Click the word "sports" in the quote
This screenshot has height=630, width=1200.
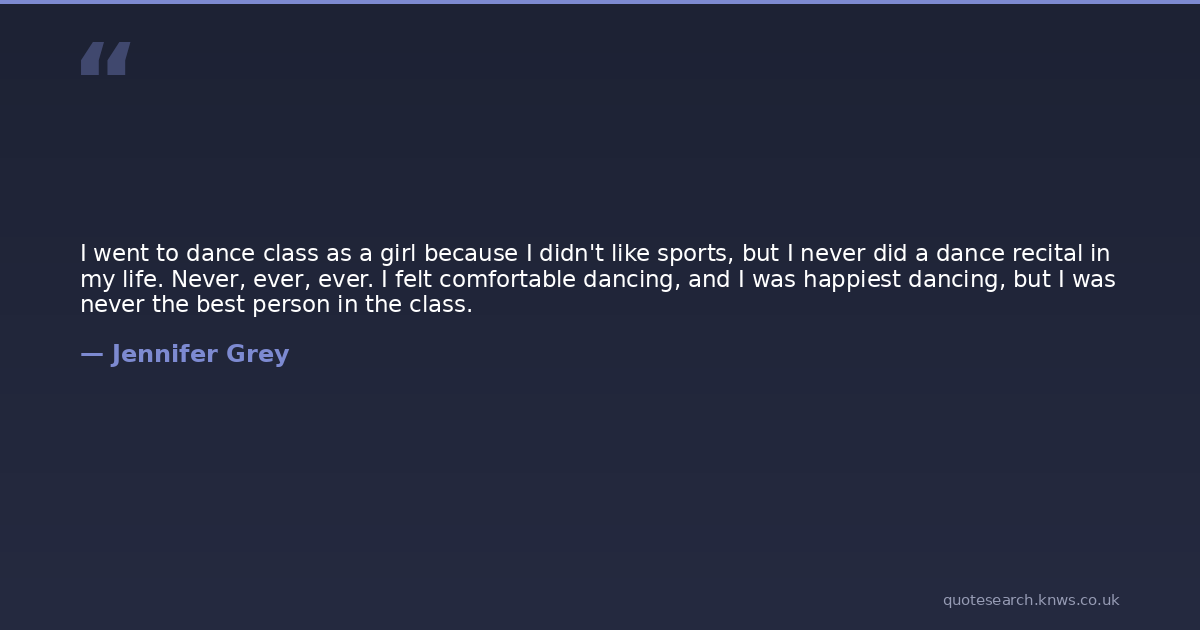tap(695, 254)
